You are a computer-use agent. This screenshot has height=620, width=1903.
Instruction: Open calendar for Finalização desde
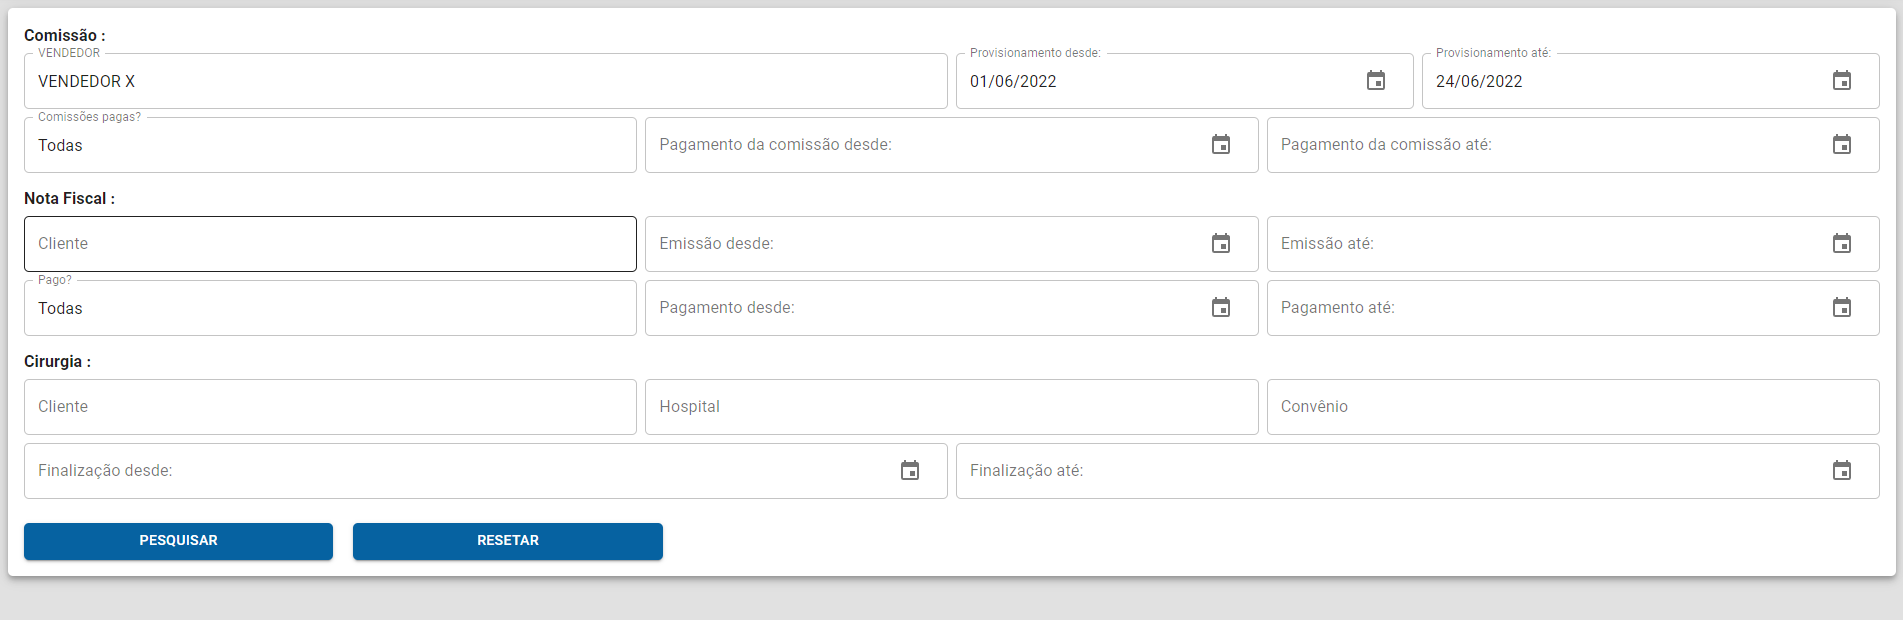click(x=910, y=471)
